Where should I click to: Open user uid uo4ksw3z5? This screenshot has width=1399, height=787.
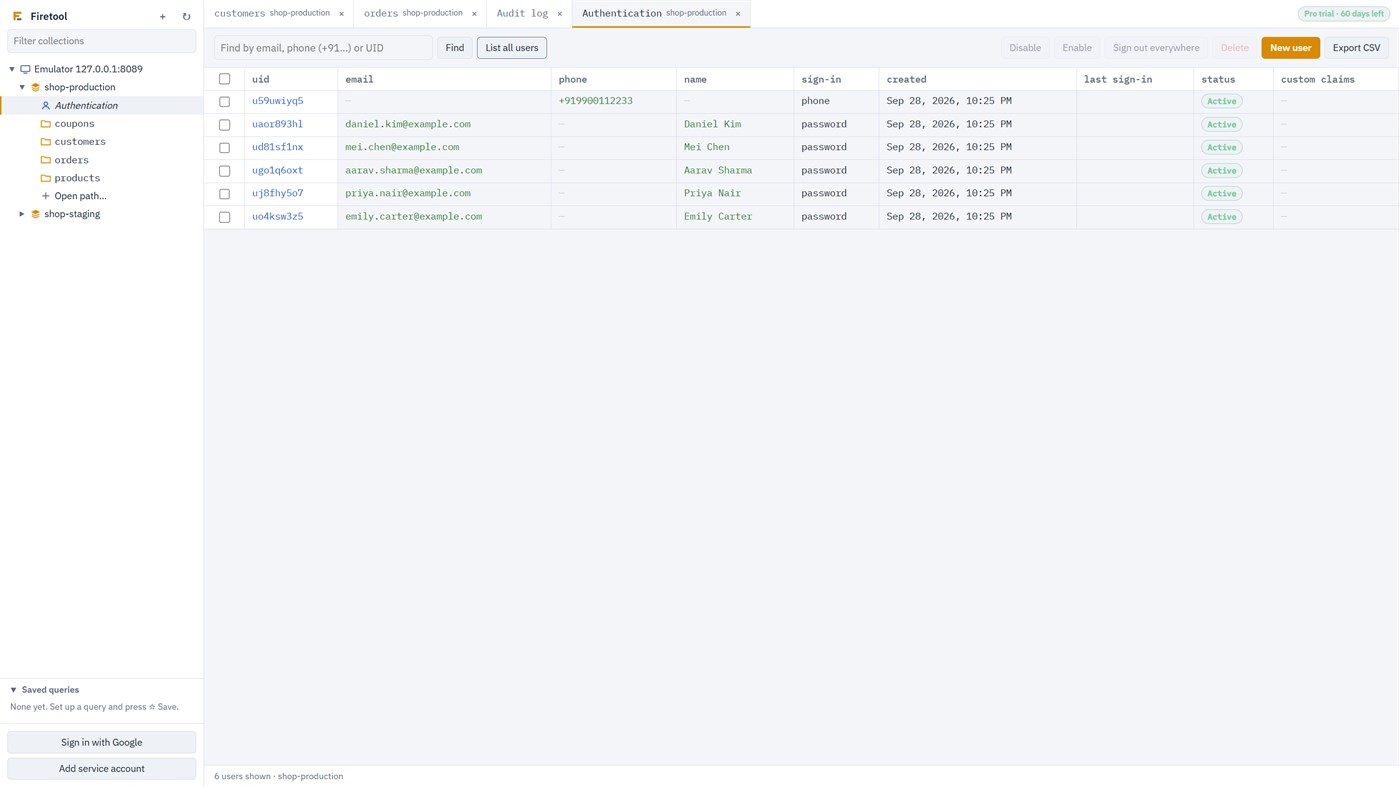coord(277,216)
